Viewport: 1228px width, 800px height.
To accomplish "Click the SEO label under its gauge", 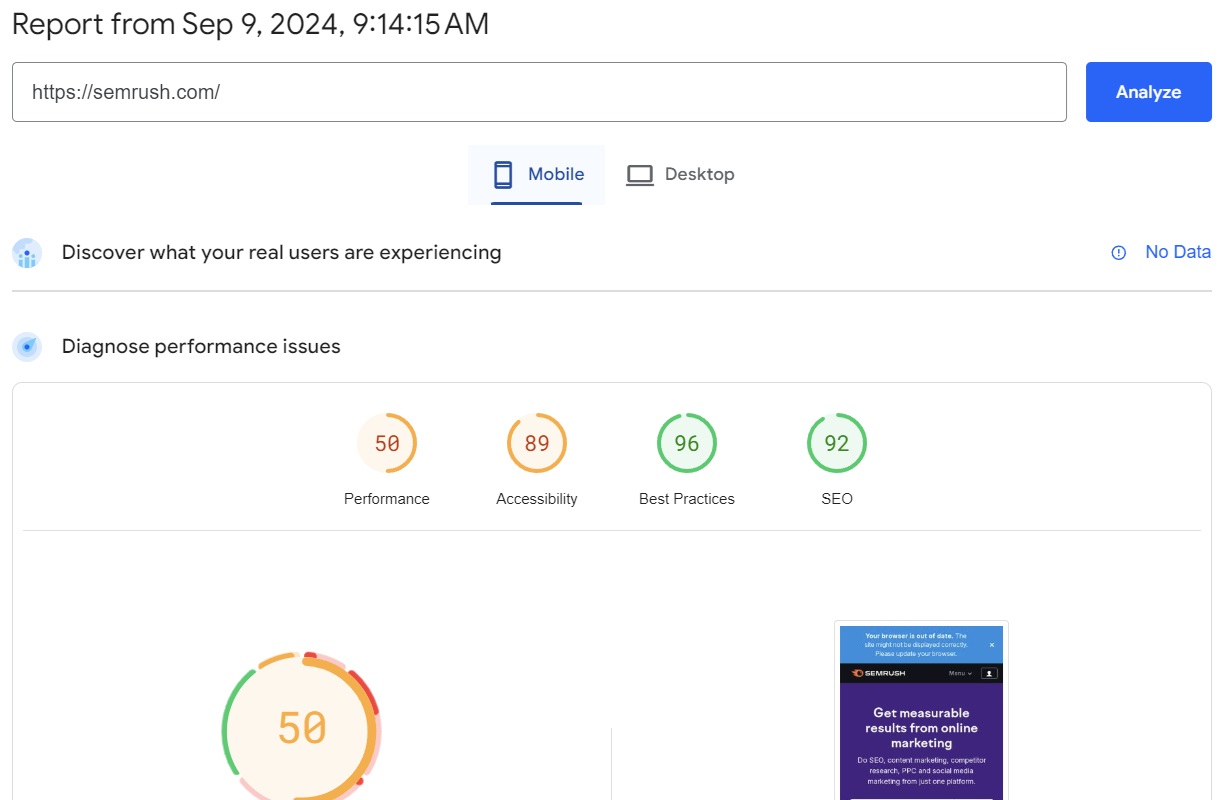I will (x=836, y=498).
